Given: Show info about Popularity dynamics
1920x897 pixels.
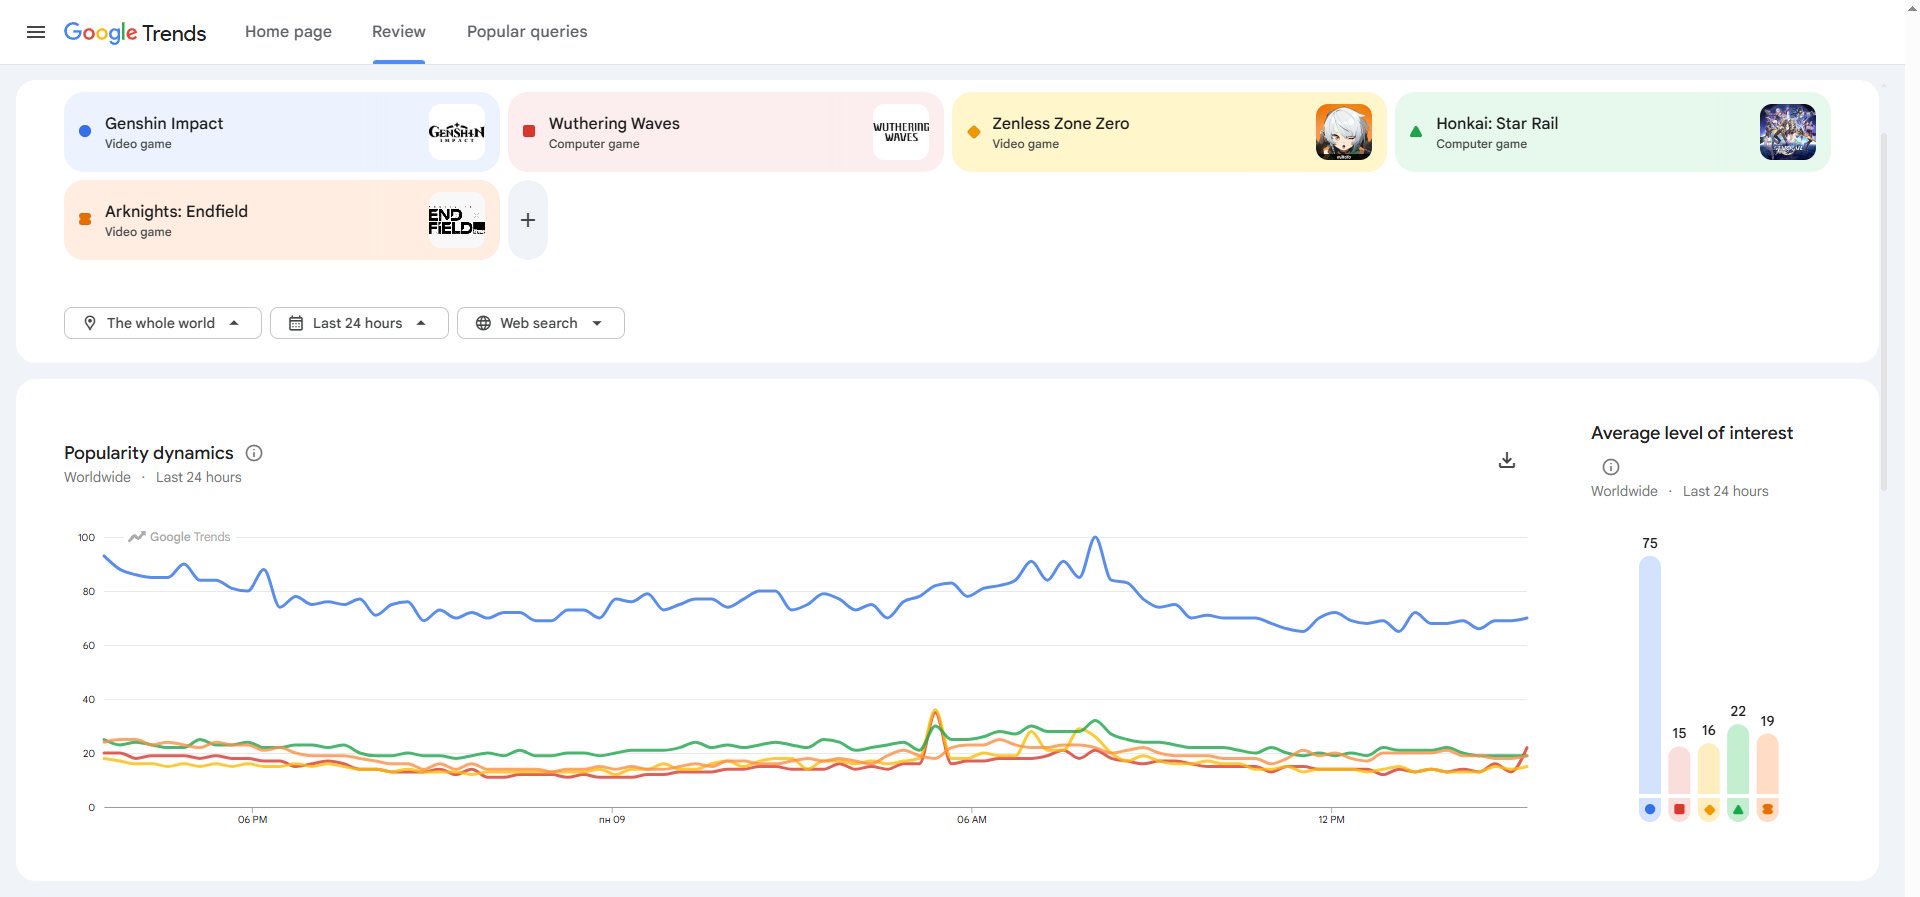Looking at the screenshot, I should click(254, 453).
